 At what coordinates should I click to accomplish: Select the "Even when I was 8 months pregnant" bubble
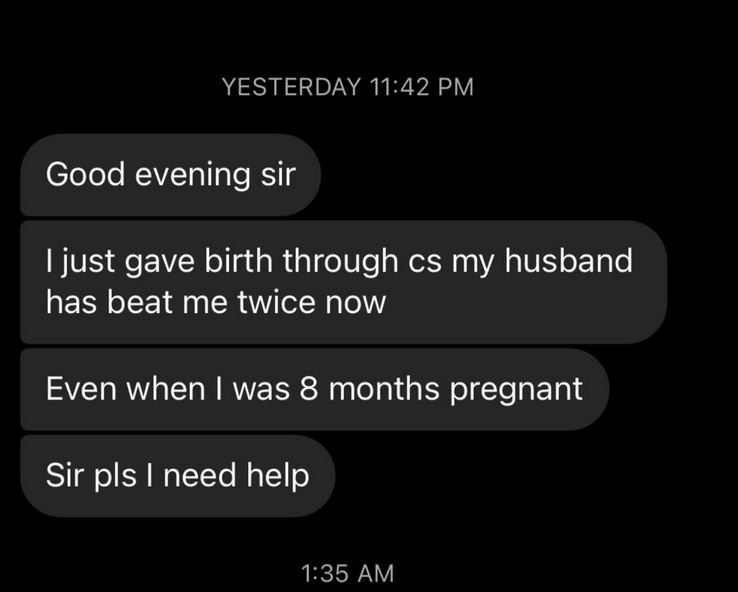[315, 389]
